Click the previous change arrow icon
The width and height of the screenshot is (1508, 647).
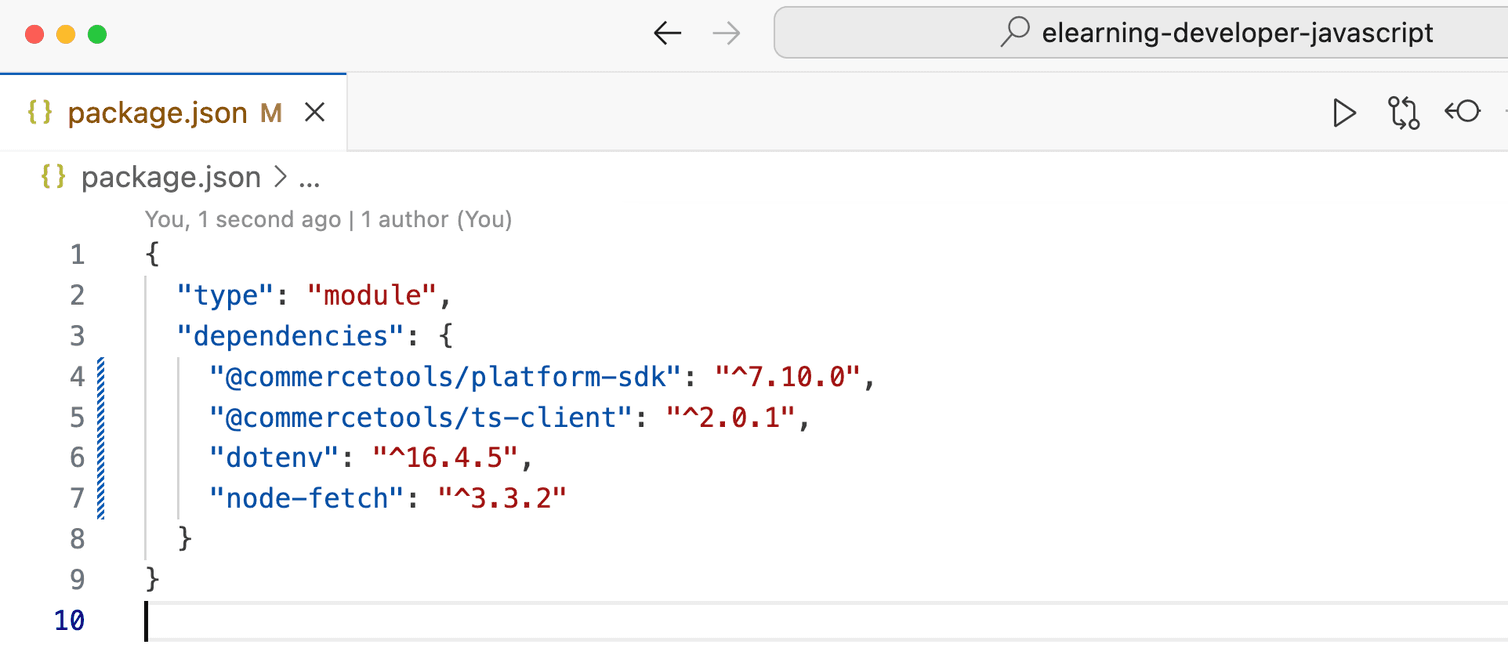click(1462, 112)
